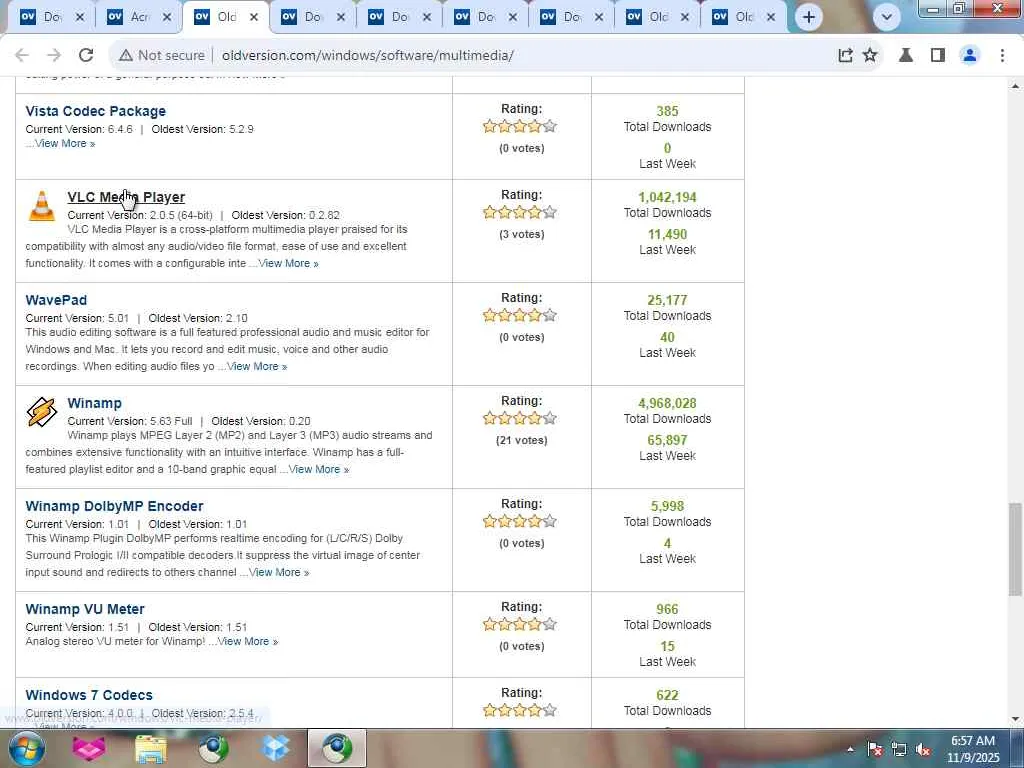
Task: Open Vista Codec Package link
Action: click(x=95, y=111)
